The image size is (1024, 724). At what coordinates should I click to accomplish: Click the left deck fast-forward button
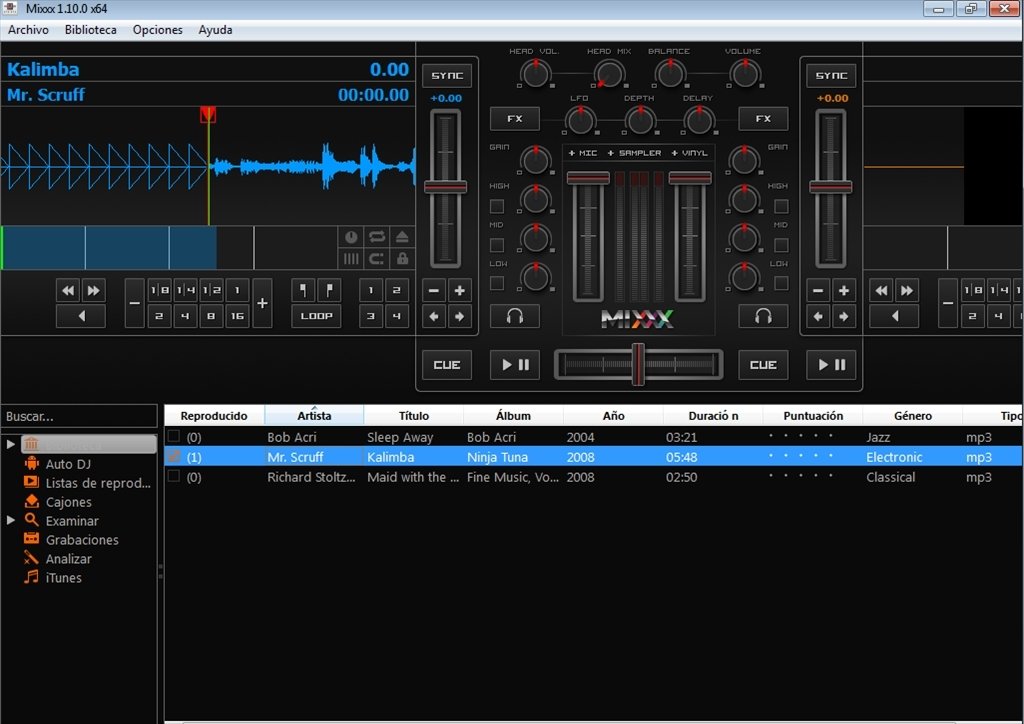pyautogui.click(x=93, y=291)
